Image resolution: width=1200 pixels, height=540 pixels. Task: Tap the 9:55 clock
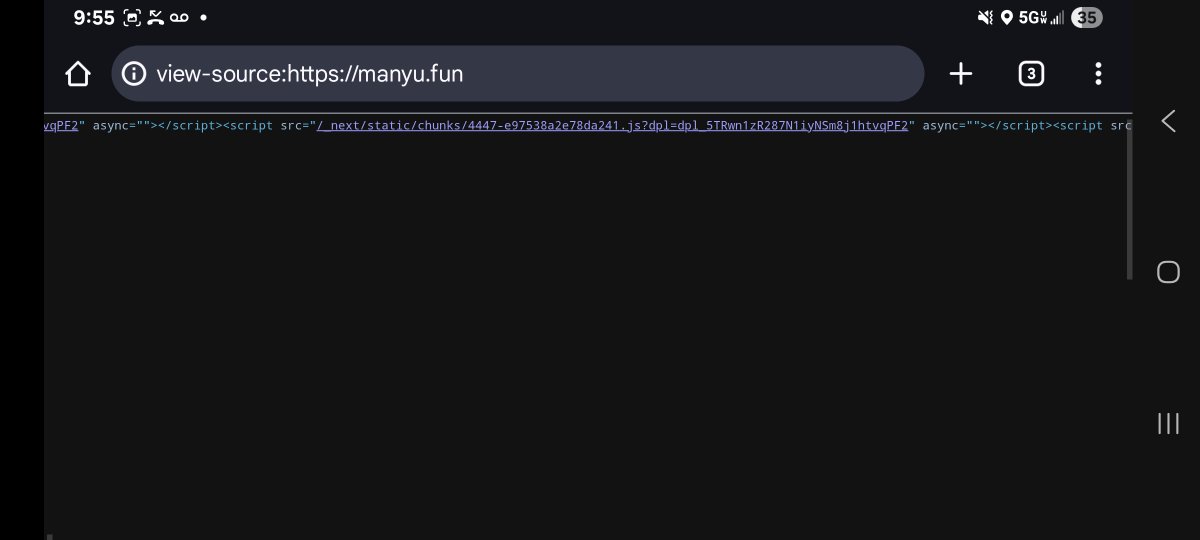(x=94, y=17)
